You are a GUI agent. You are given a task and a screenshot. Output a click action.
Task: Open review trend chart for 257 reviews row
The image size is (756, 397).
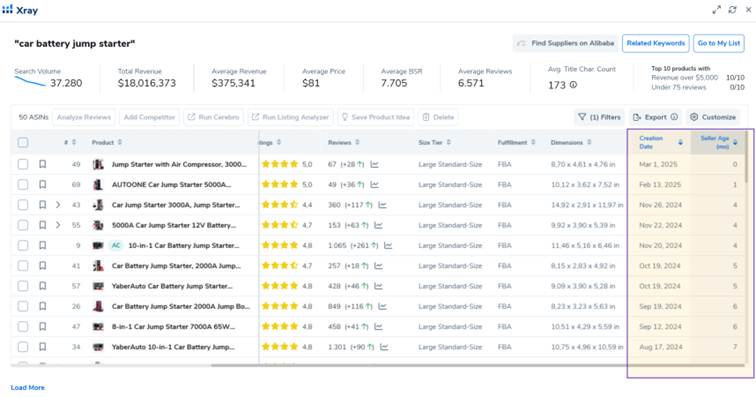(378, 266)
